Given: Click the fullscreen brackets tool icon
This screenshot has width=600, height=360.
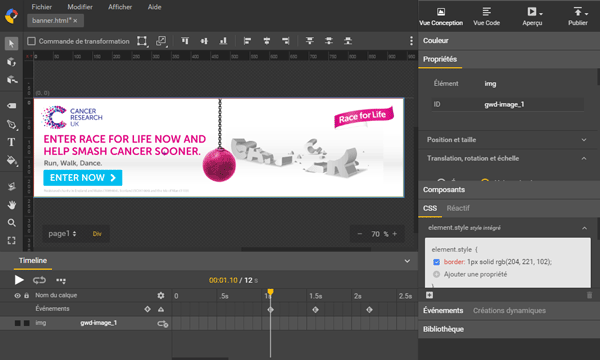Looking at the screenshot, I should click(x=11, y=240).
